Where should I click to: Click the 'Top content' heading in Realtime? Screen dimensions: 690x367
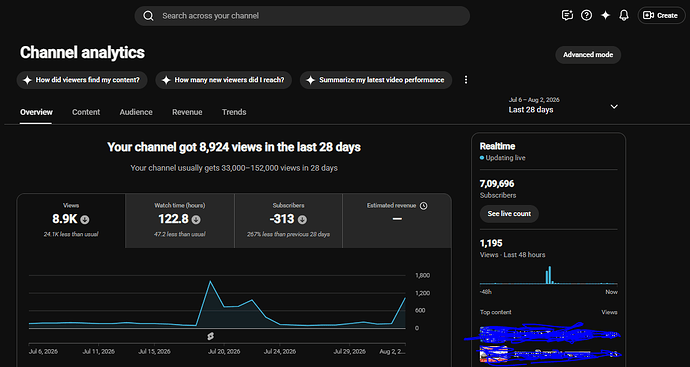pos(495,312)
